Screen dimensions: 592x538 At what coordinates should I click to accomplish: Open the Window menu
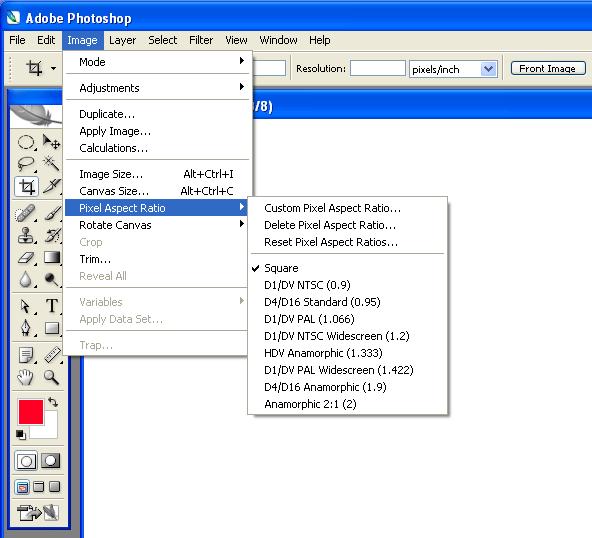tap(278, 40)
